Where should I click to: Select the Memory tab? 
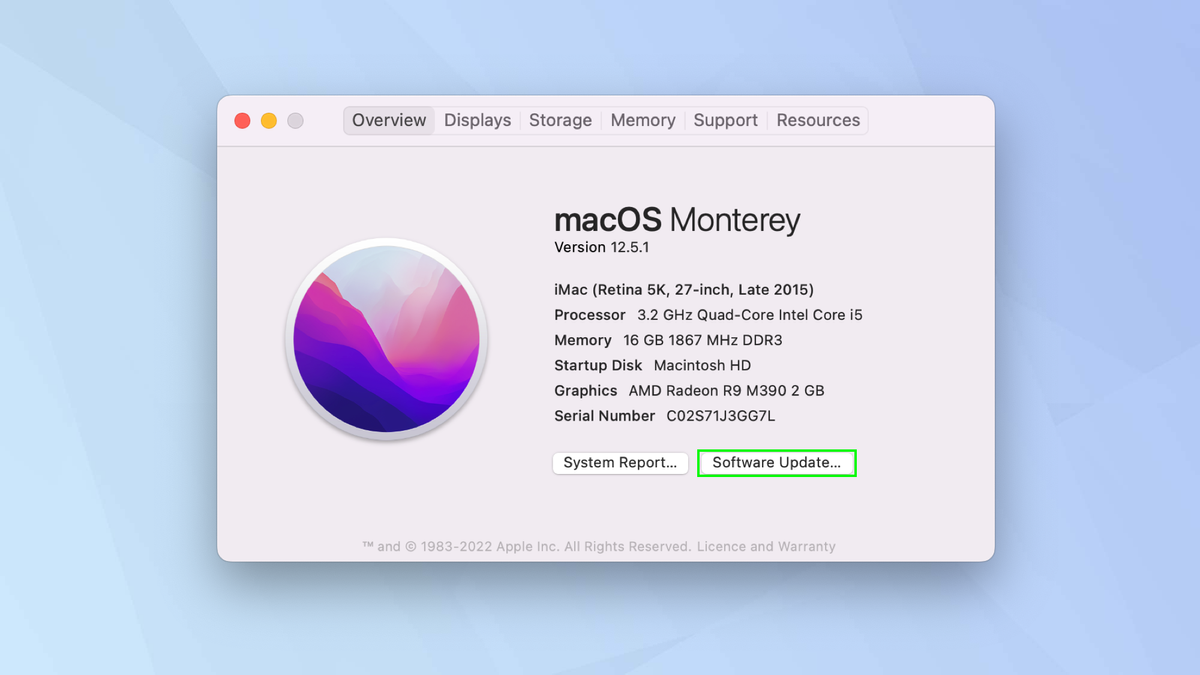[x=643, y=120]
